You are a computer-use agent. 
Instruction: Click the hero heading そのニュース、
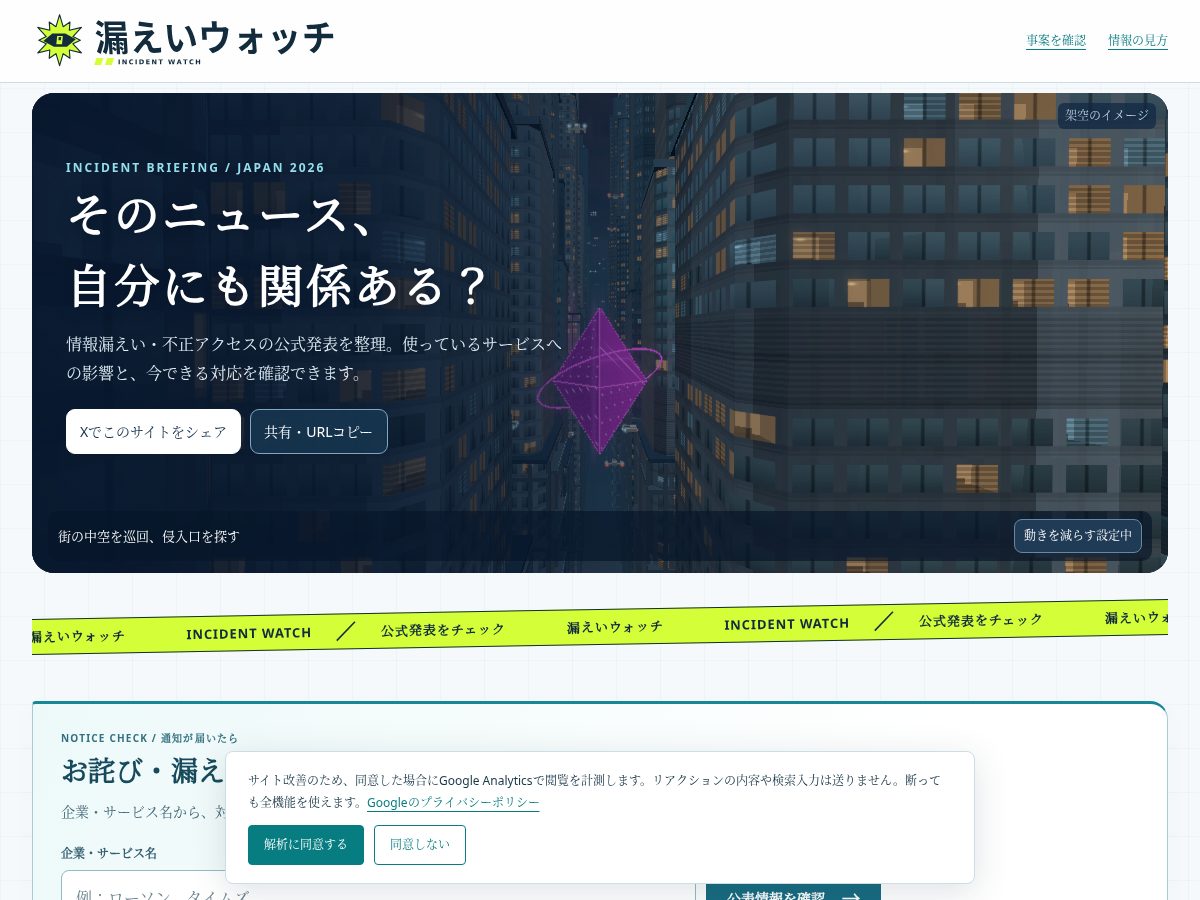coord(221,215)
